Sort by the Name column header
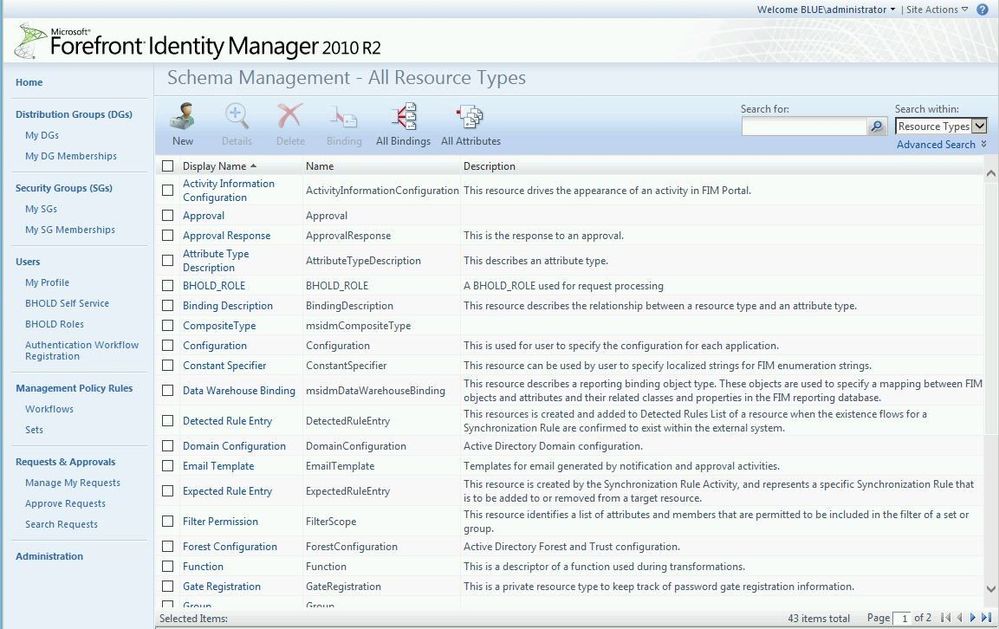The height and width of the screenshot is (629, 999). tap(319, 166)
